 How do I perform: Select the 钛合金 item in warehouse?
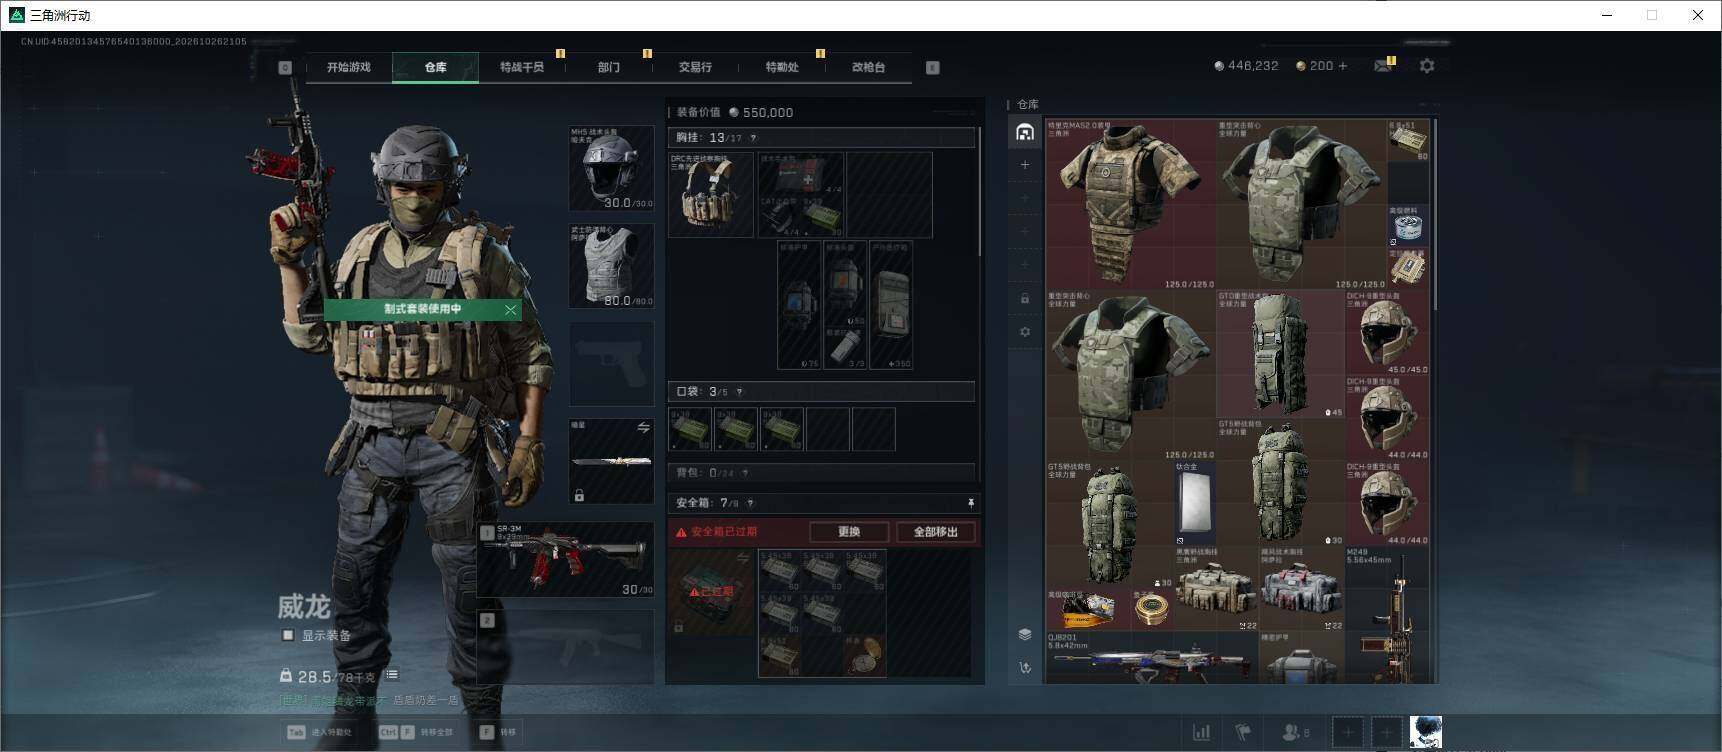pyautogui.click(x=1195, y=503)
